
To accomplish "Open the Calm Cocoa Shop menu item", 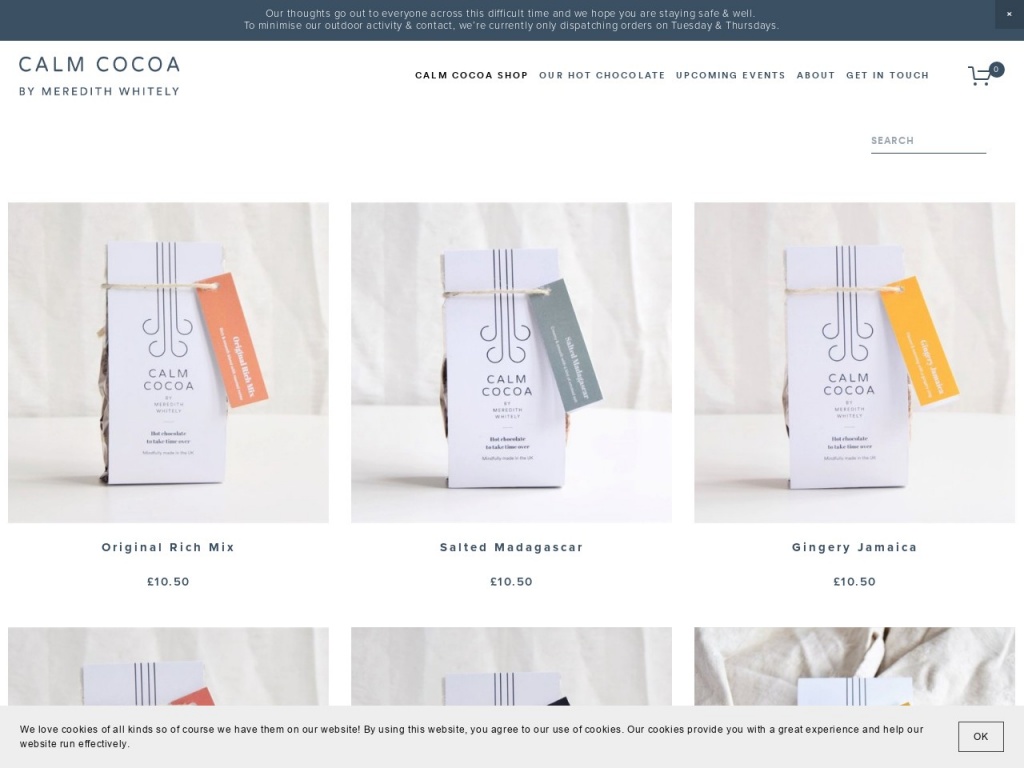I will [471, 75].
